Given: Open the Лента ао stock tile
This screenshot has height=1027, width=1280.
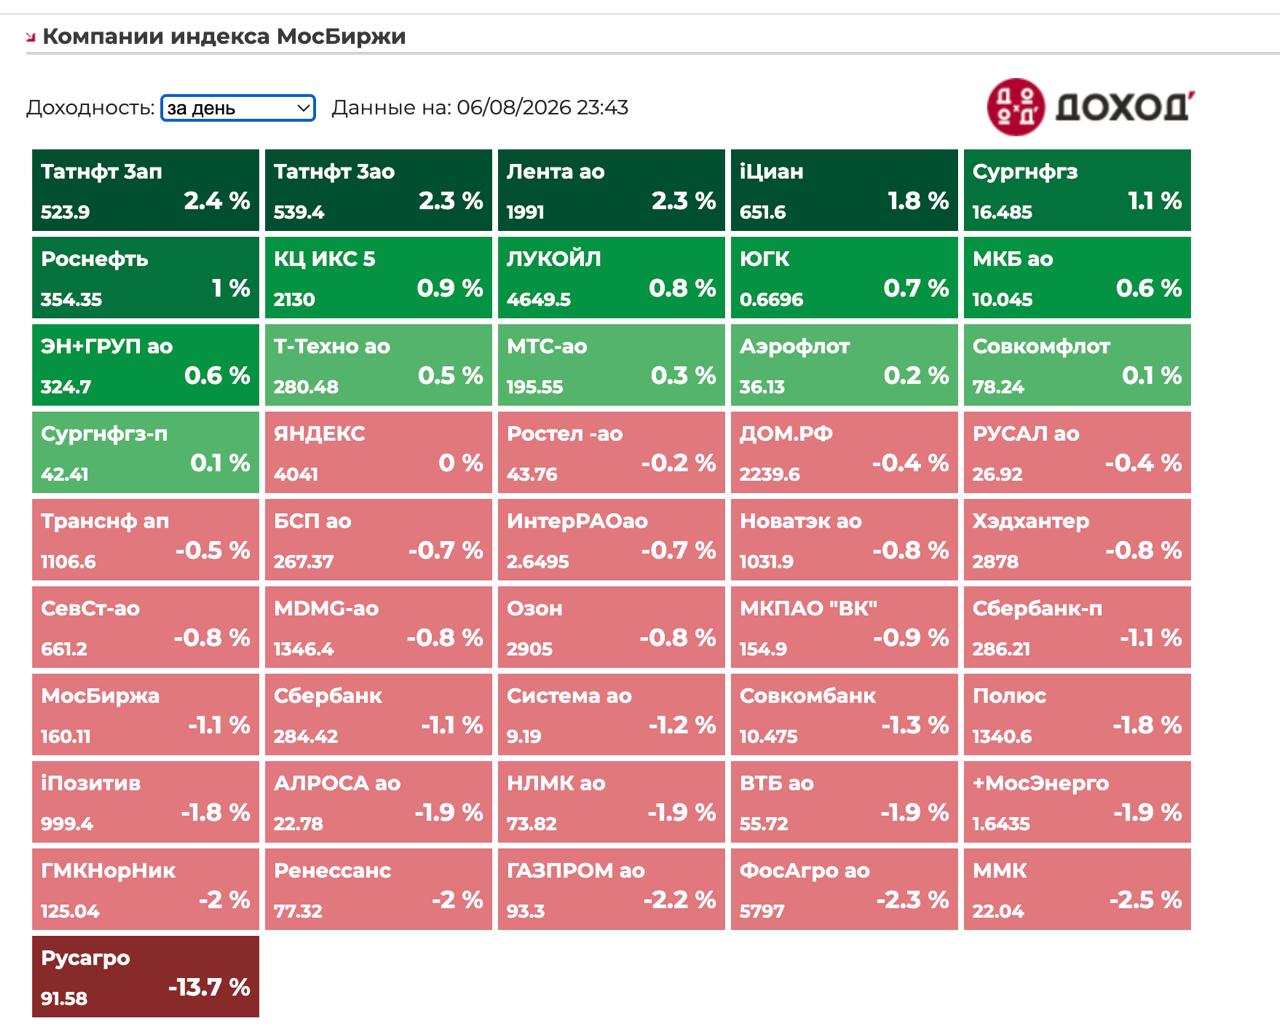Looking at the screenshot, I should [x=611, y=191].
